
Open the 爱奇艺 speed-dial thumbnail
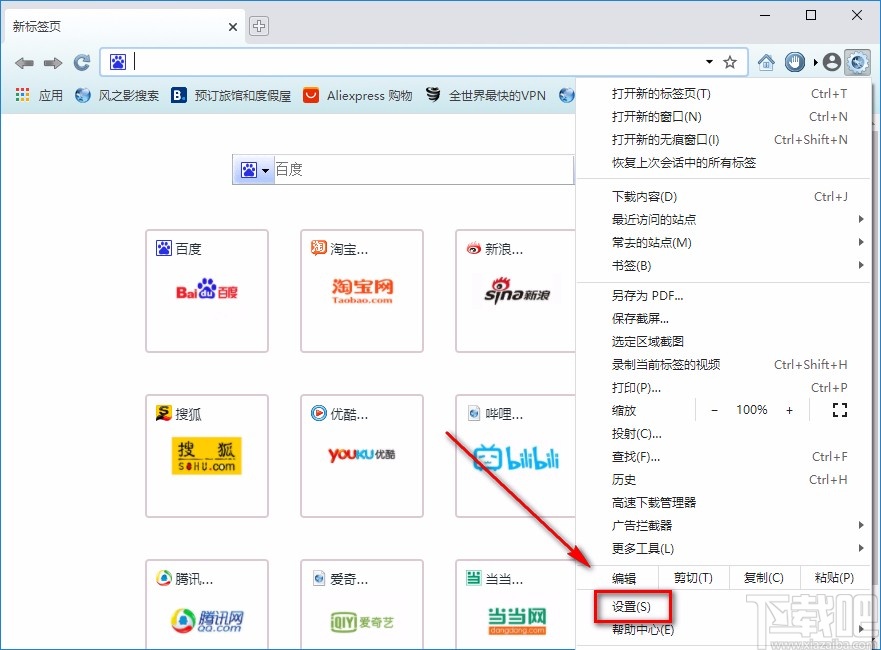362,604
